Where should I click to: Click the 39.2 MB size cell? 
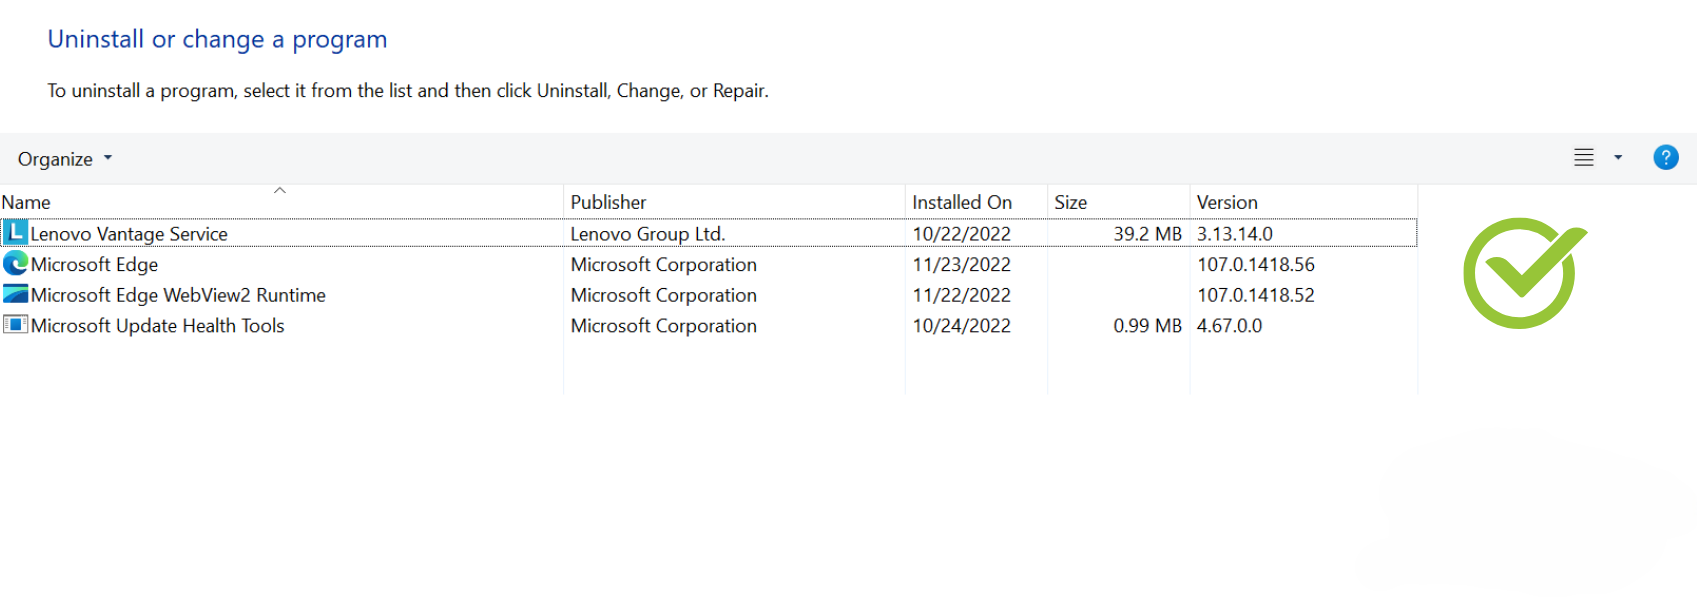[x=1147, y=234]
